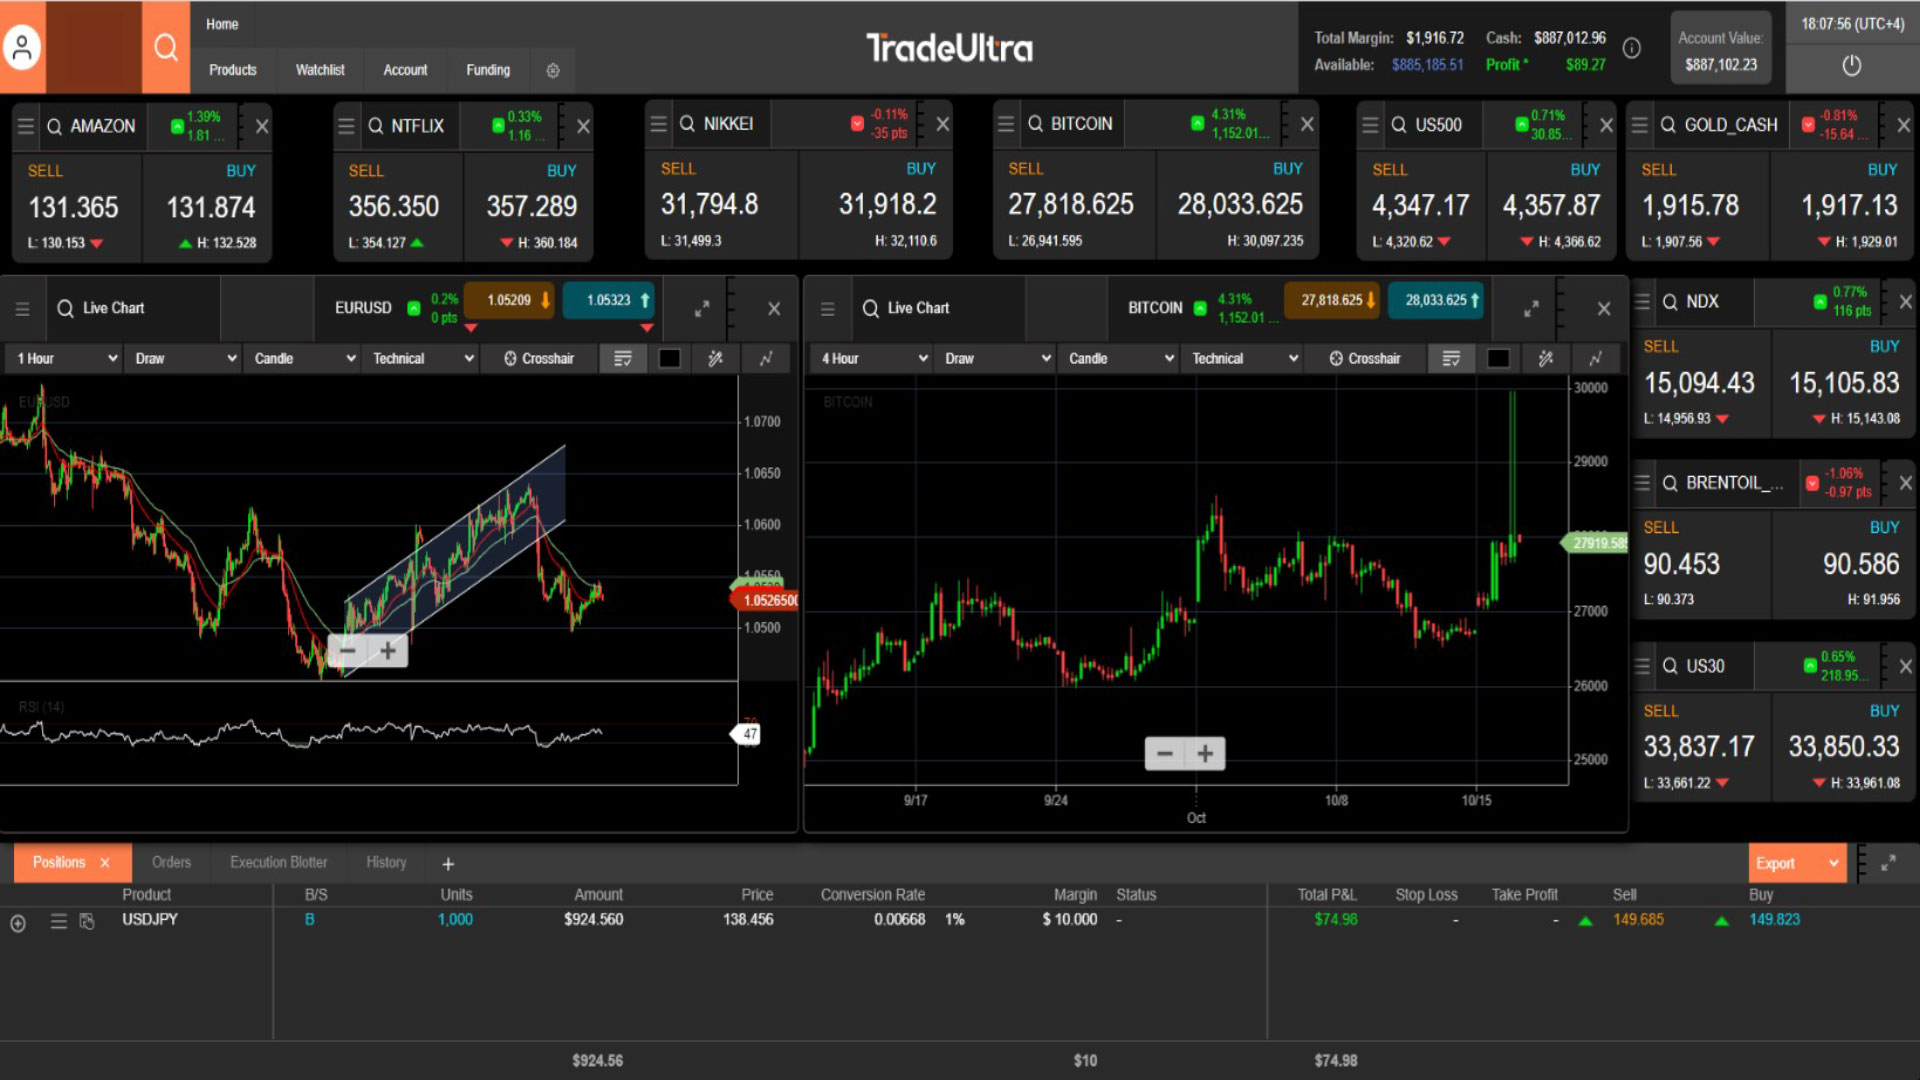
Task: Search instrument in the NTFLIX tile
Action: 376,126
